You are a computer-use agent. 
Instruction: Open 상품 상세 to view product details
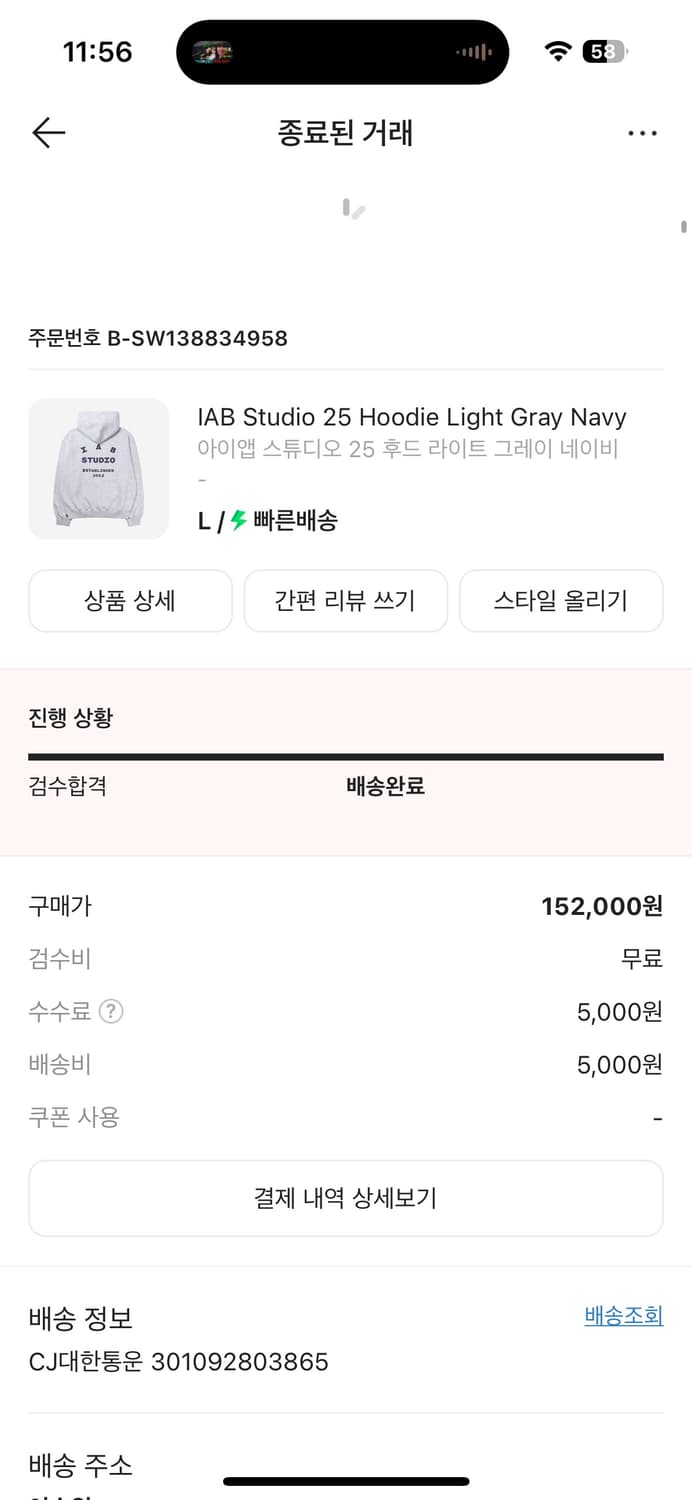click(130, 600)
